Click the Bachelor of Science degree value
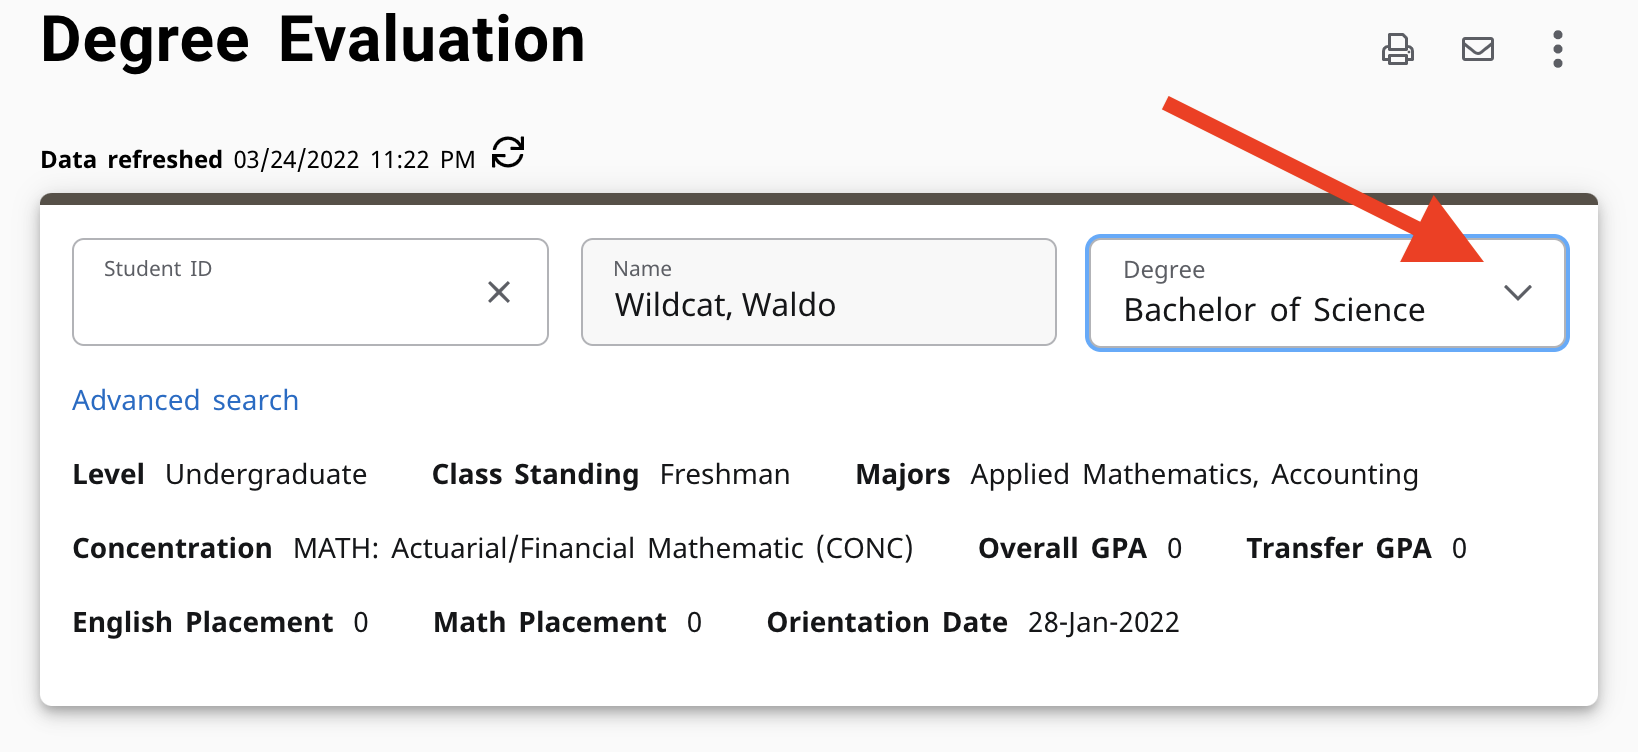This screenshot has width=1638, height=752. [1274, 310]
